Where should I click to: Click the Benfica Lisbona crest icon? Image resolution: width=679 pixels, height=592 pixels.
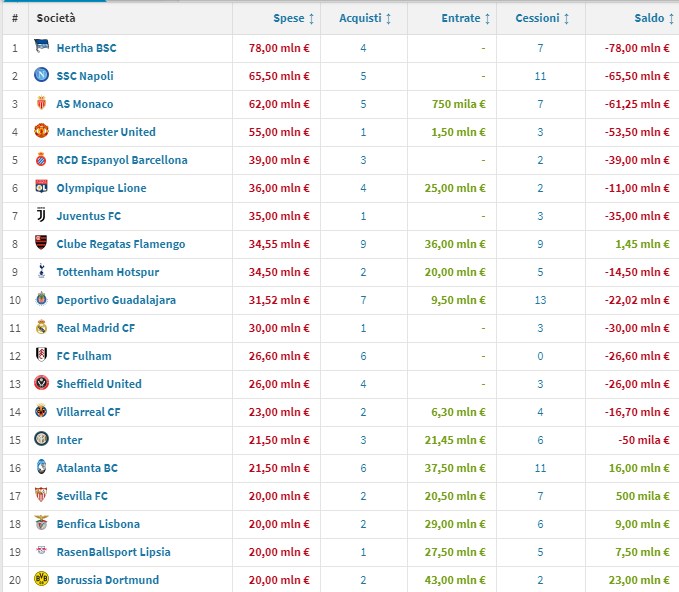coord(42,523)
